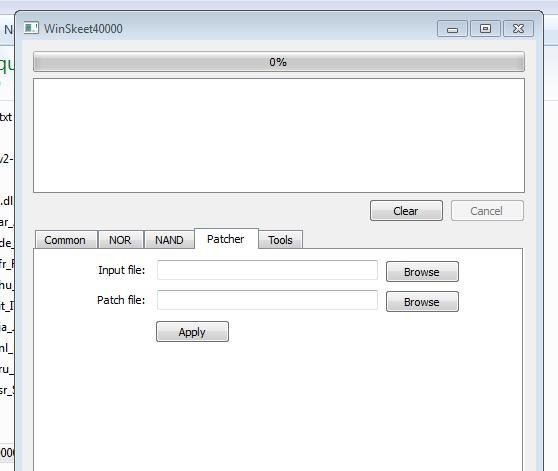The width and height of the screenshot is (558, 471).
Task: Click the "Input file:" label
Action: coord(122,270)
